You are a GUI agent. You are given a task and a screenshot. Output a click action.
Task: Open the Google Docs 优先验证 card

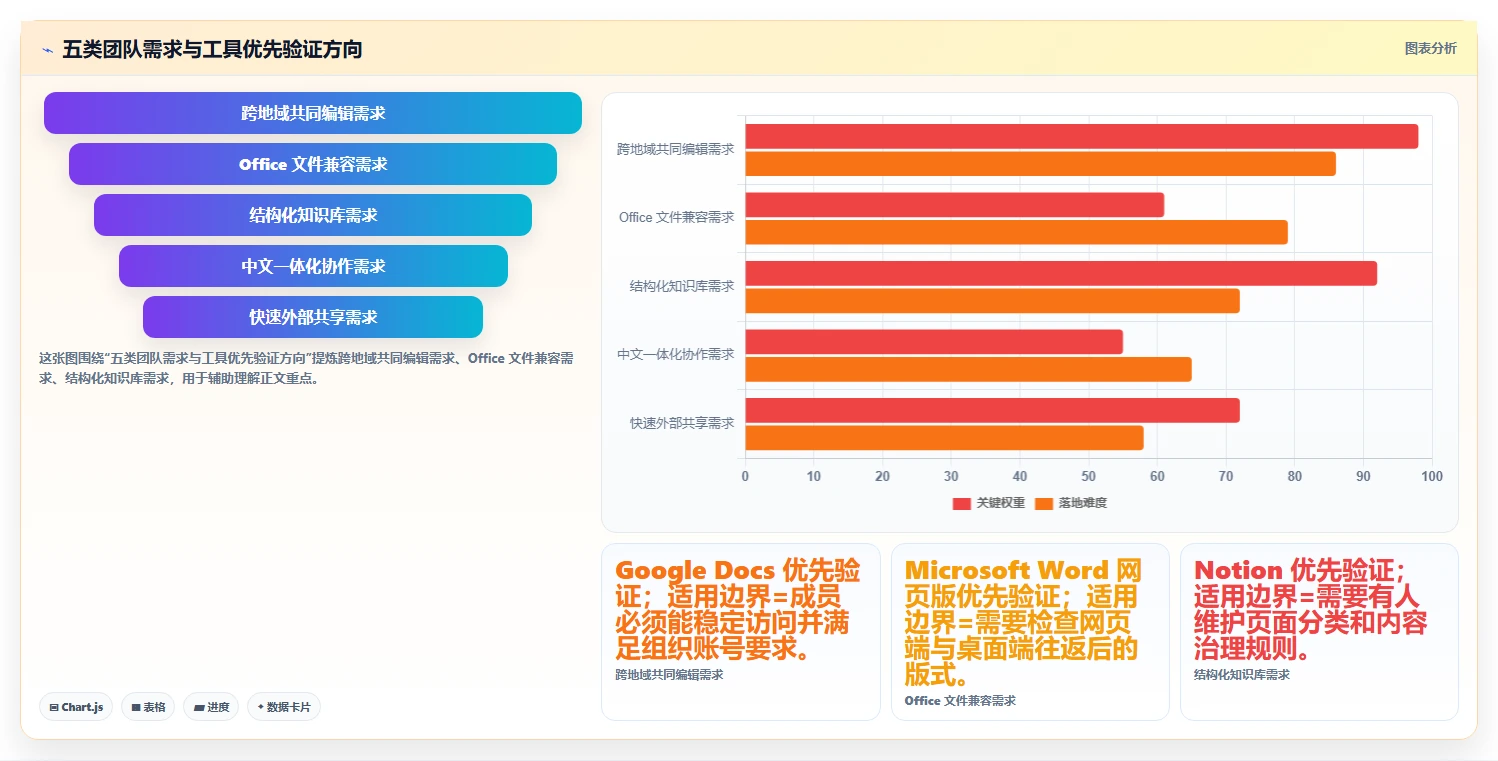(x=740, y=631)
